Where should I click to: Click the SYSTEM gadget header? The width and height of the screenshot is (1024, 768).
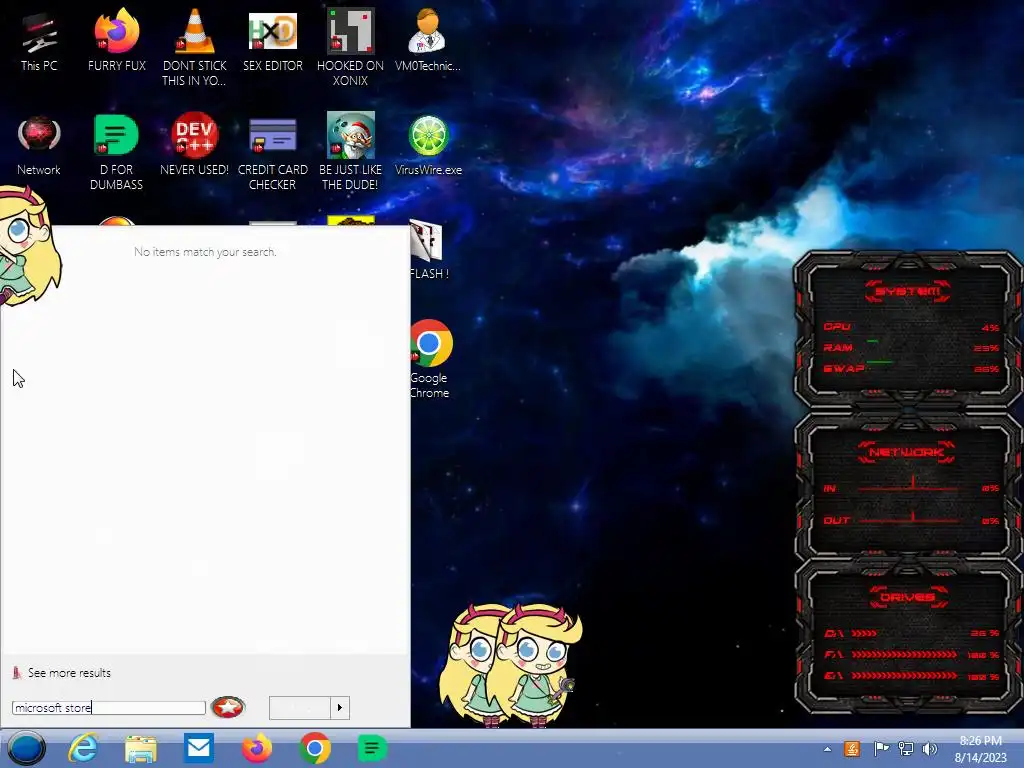point(907,291)
